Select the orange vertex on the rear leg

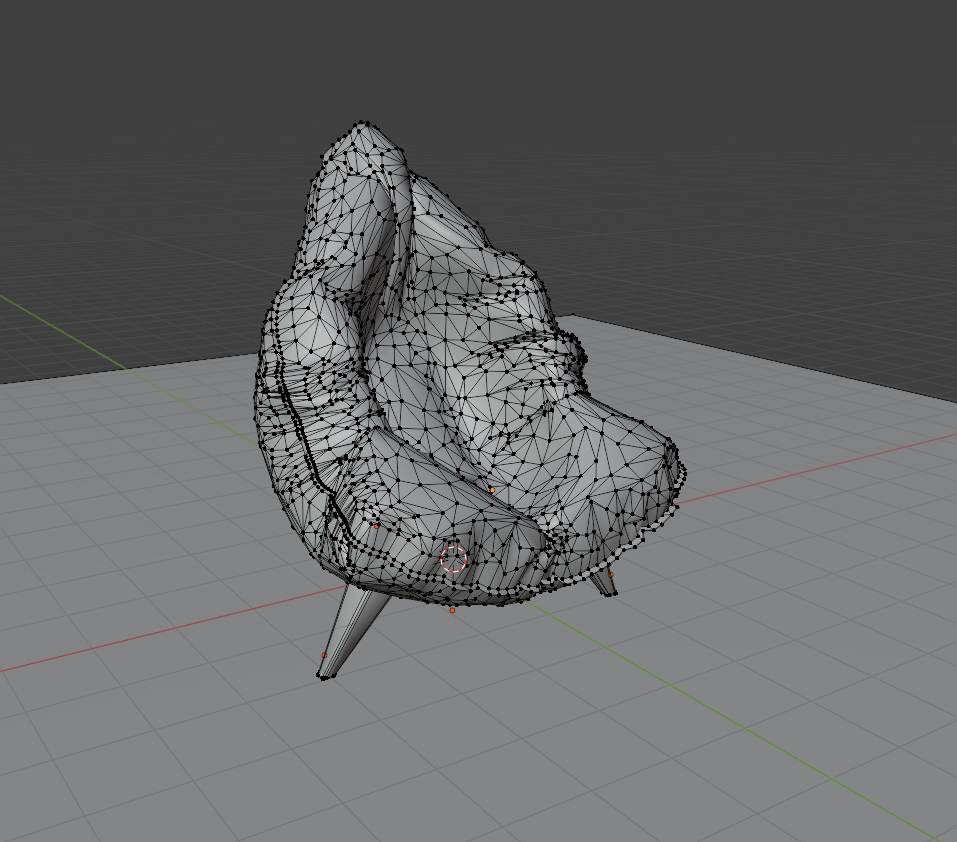[610, 575]
